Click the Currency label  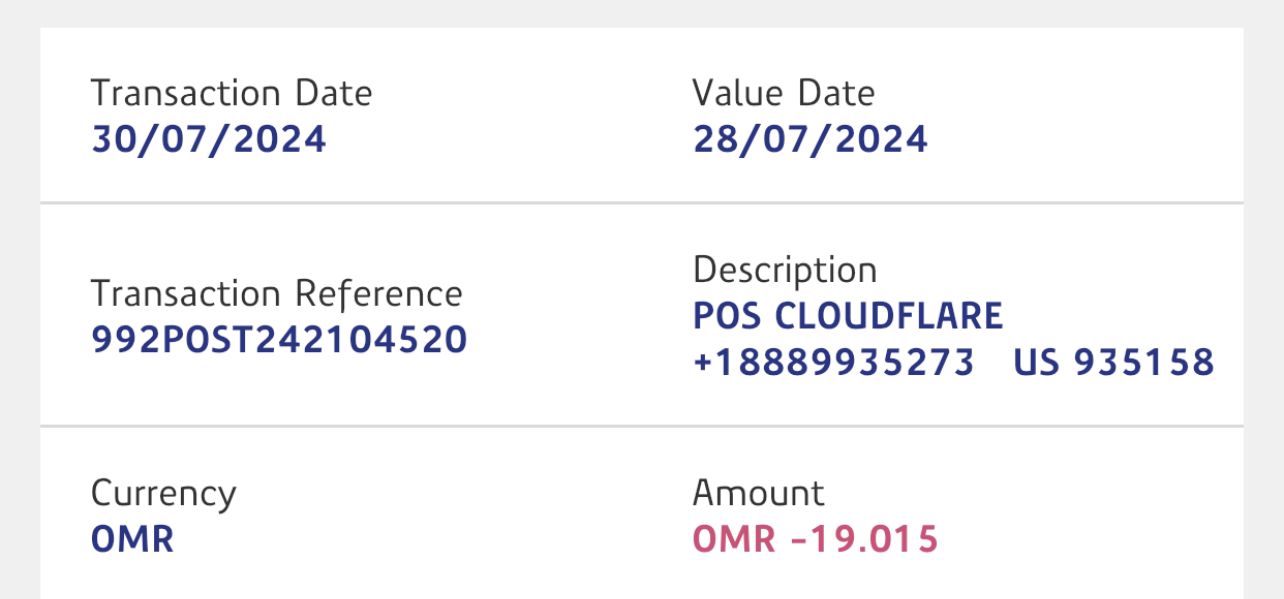pyautogui.click(x=163, y=493)
